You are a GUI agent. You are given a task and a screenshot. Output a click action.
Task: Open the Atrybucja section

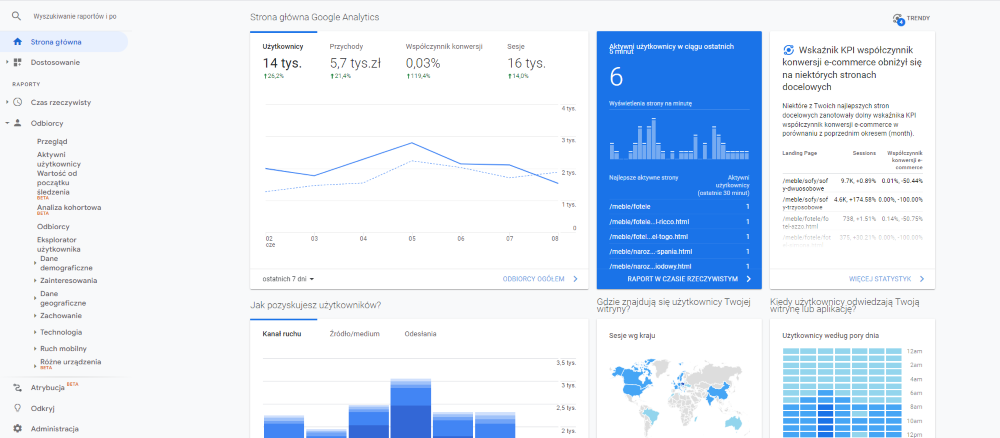click(48, 388)
